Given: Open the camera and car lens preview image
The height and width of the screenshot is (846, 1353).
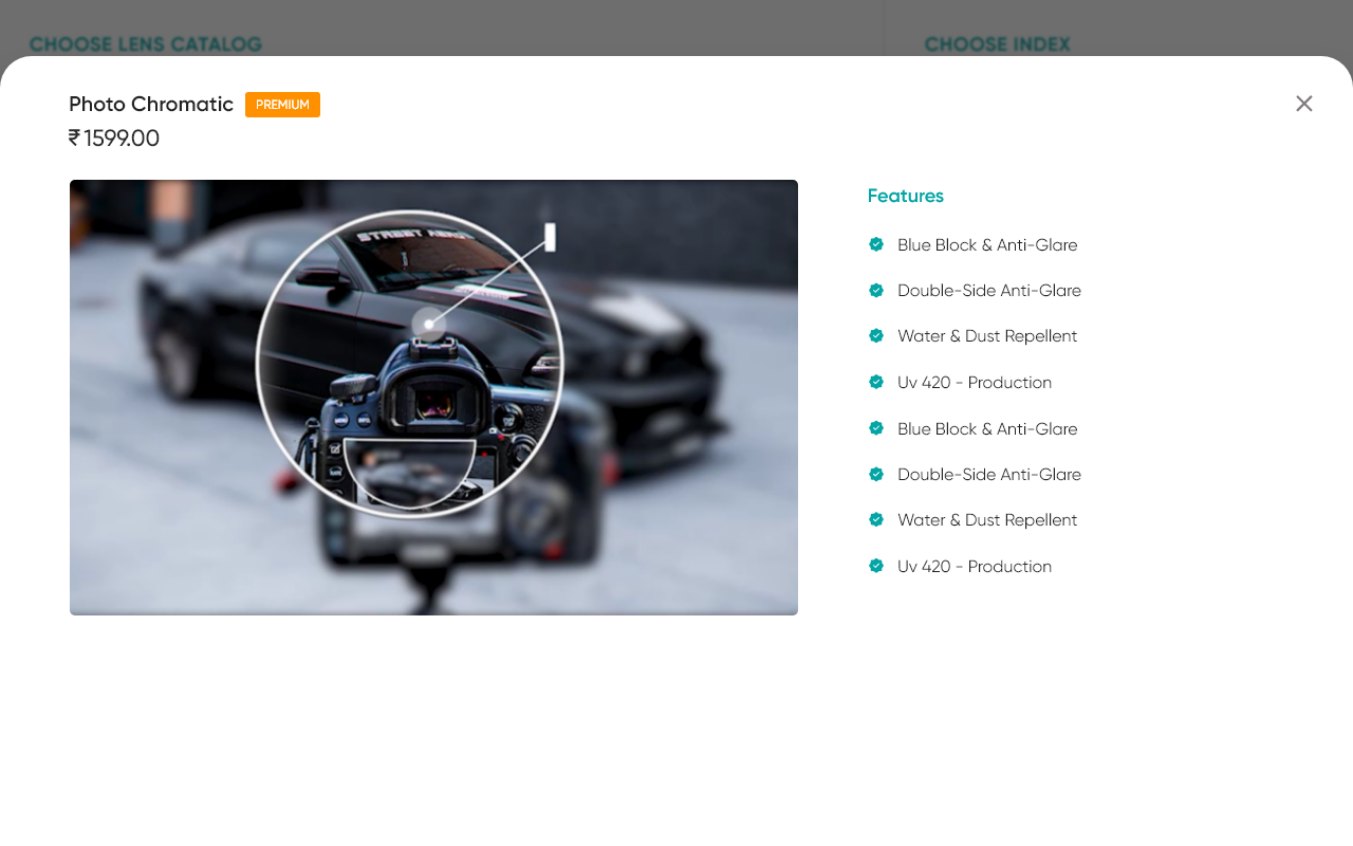Looking at the screenshot, I should 434,397.
